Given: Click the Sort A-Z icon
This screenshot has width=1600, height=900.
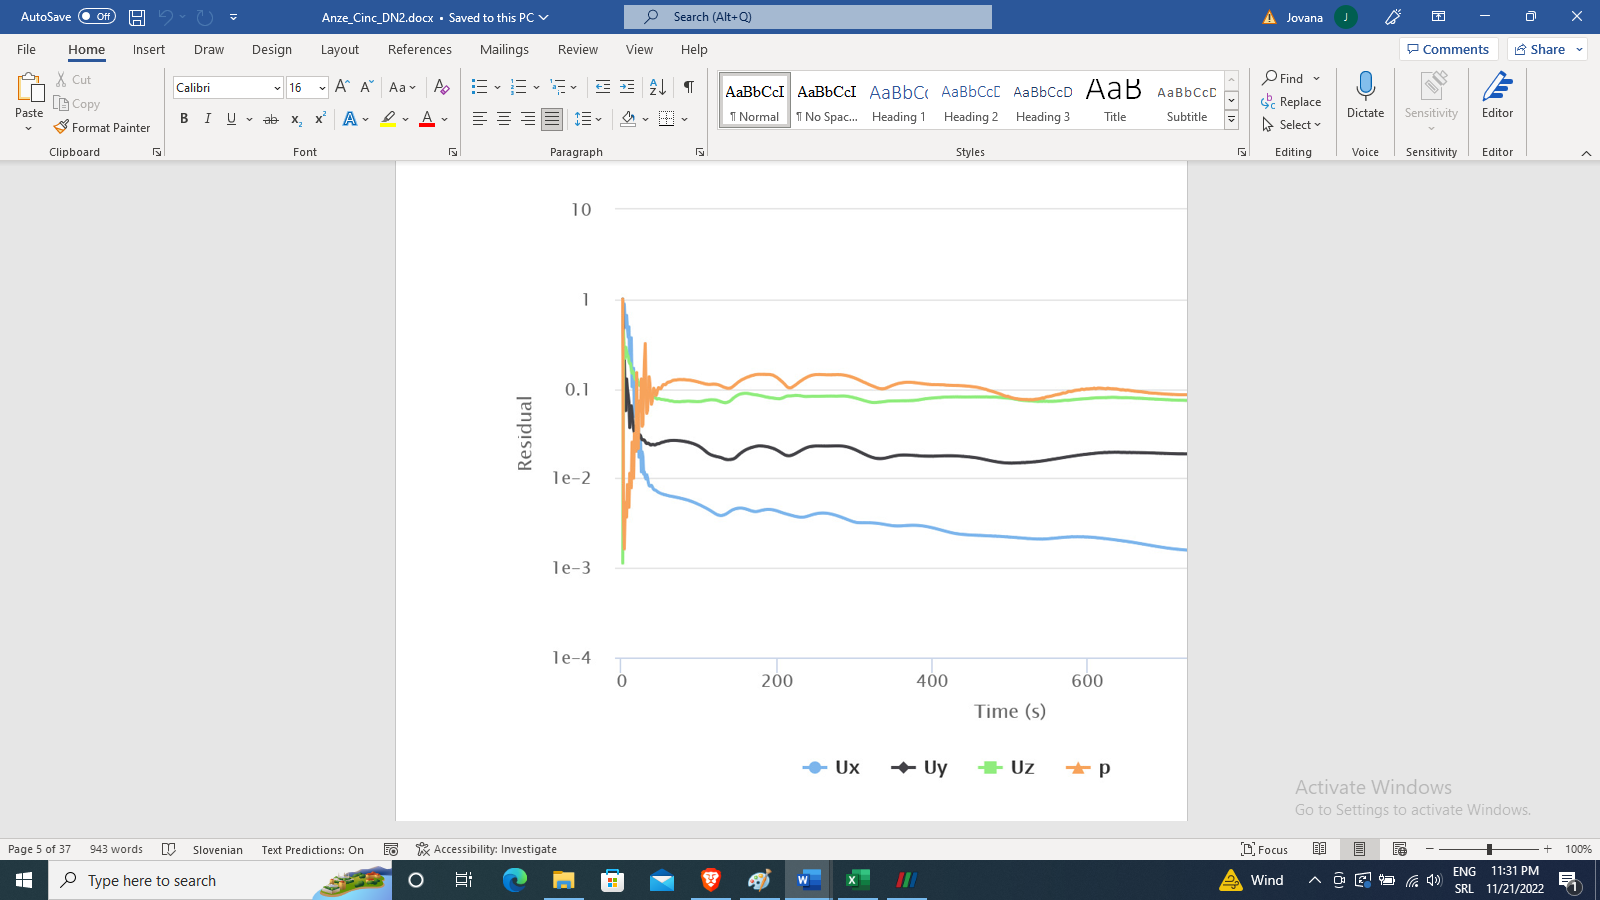Looking at the screenshot, I should click(657, 87).
